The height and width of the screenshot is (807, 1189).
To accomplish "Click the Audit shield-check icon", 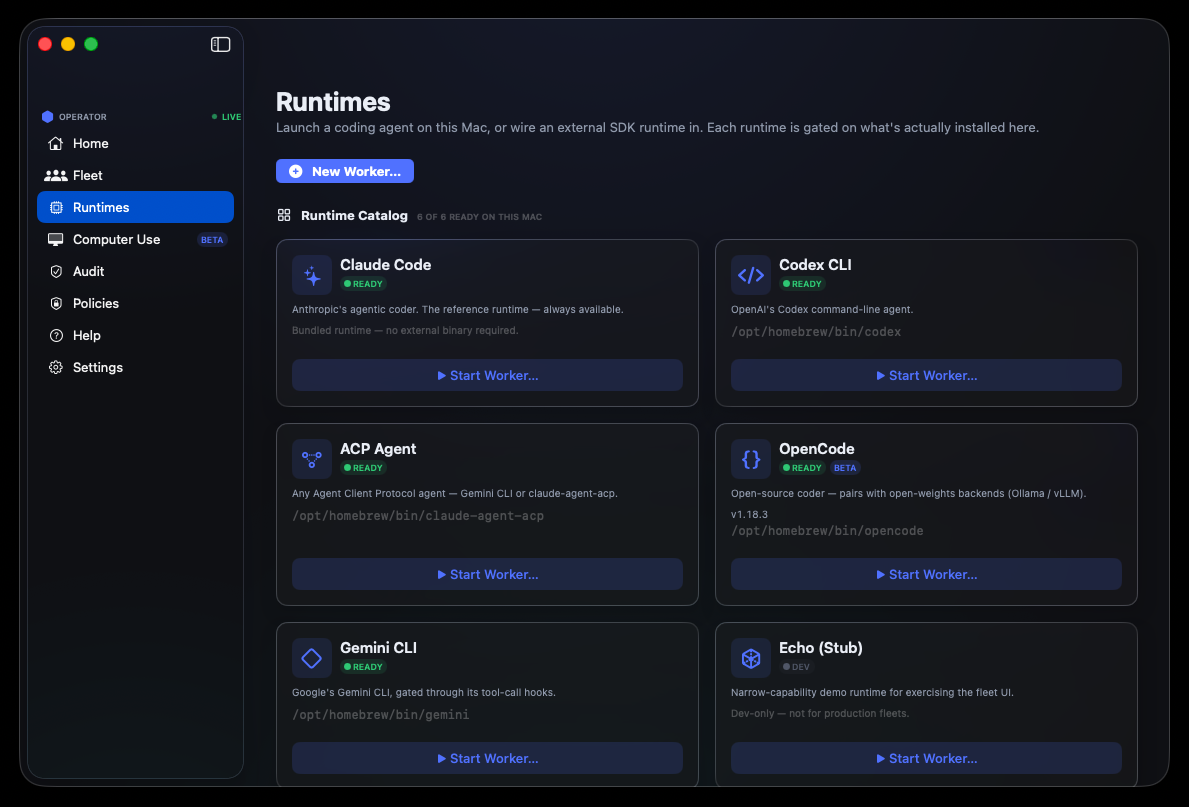I will tap(56, 272).
